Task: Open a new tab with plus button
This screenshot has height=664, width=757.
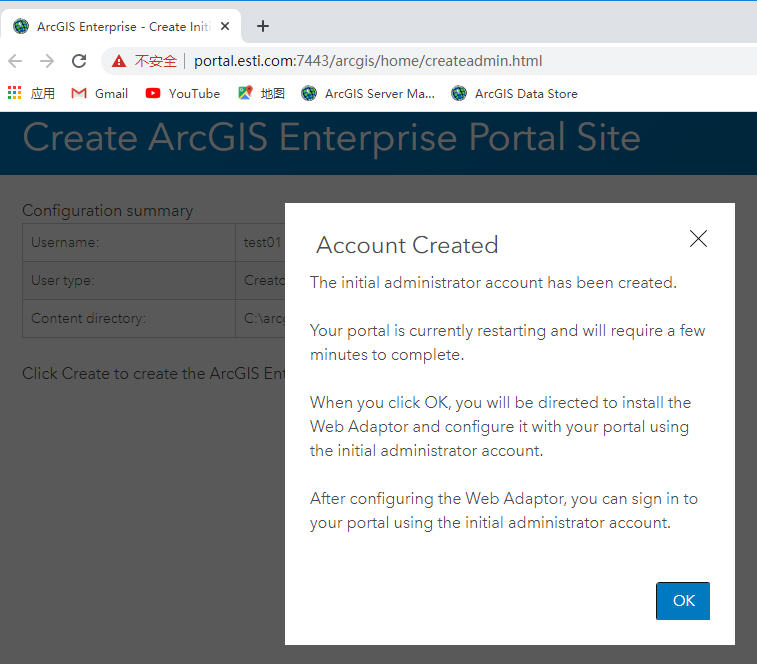Action: [263, 26]
